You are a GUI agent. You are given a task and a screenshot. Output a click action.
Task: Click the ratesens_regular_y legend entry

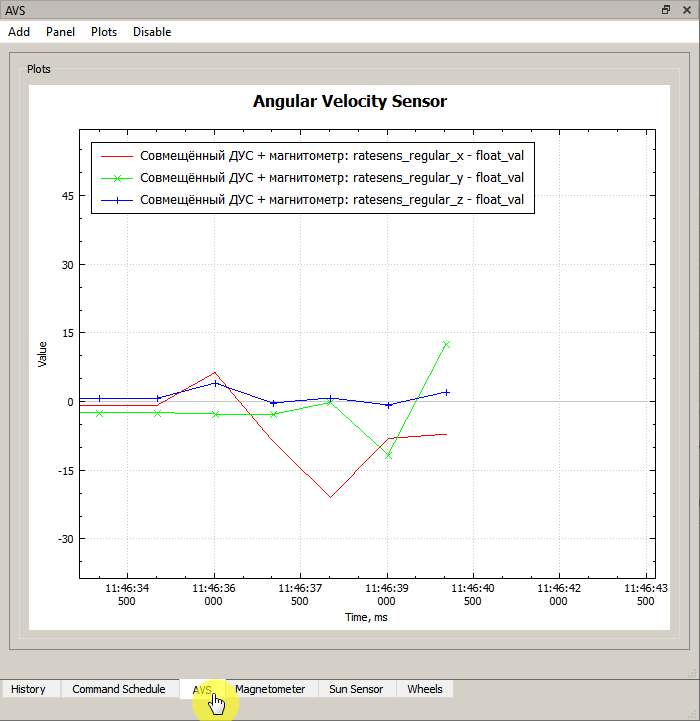point(332,178)
